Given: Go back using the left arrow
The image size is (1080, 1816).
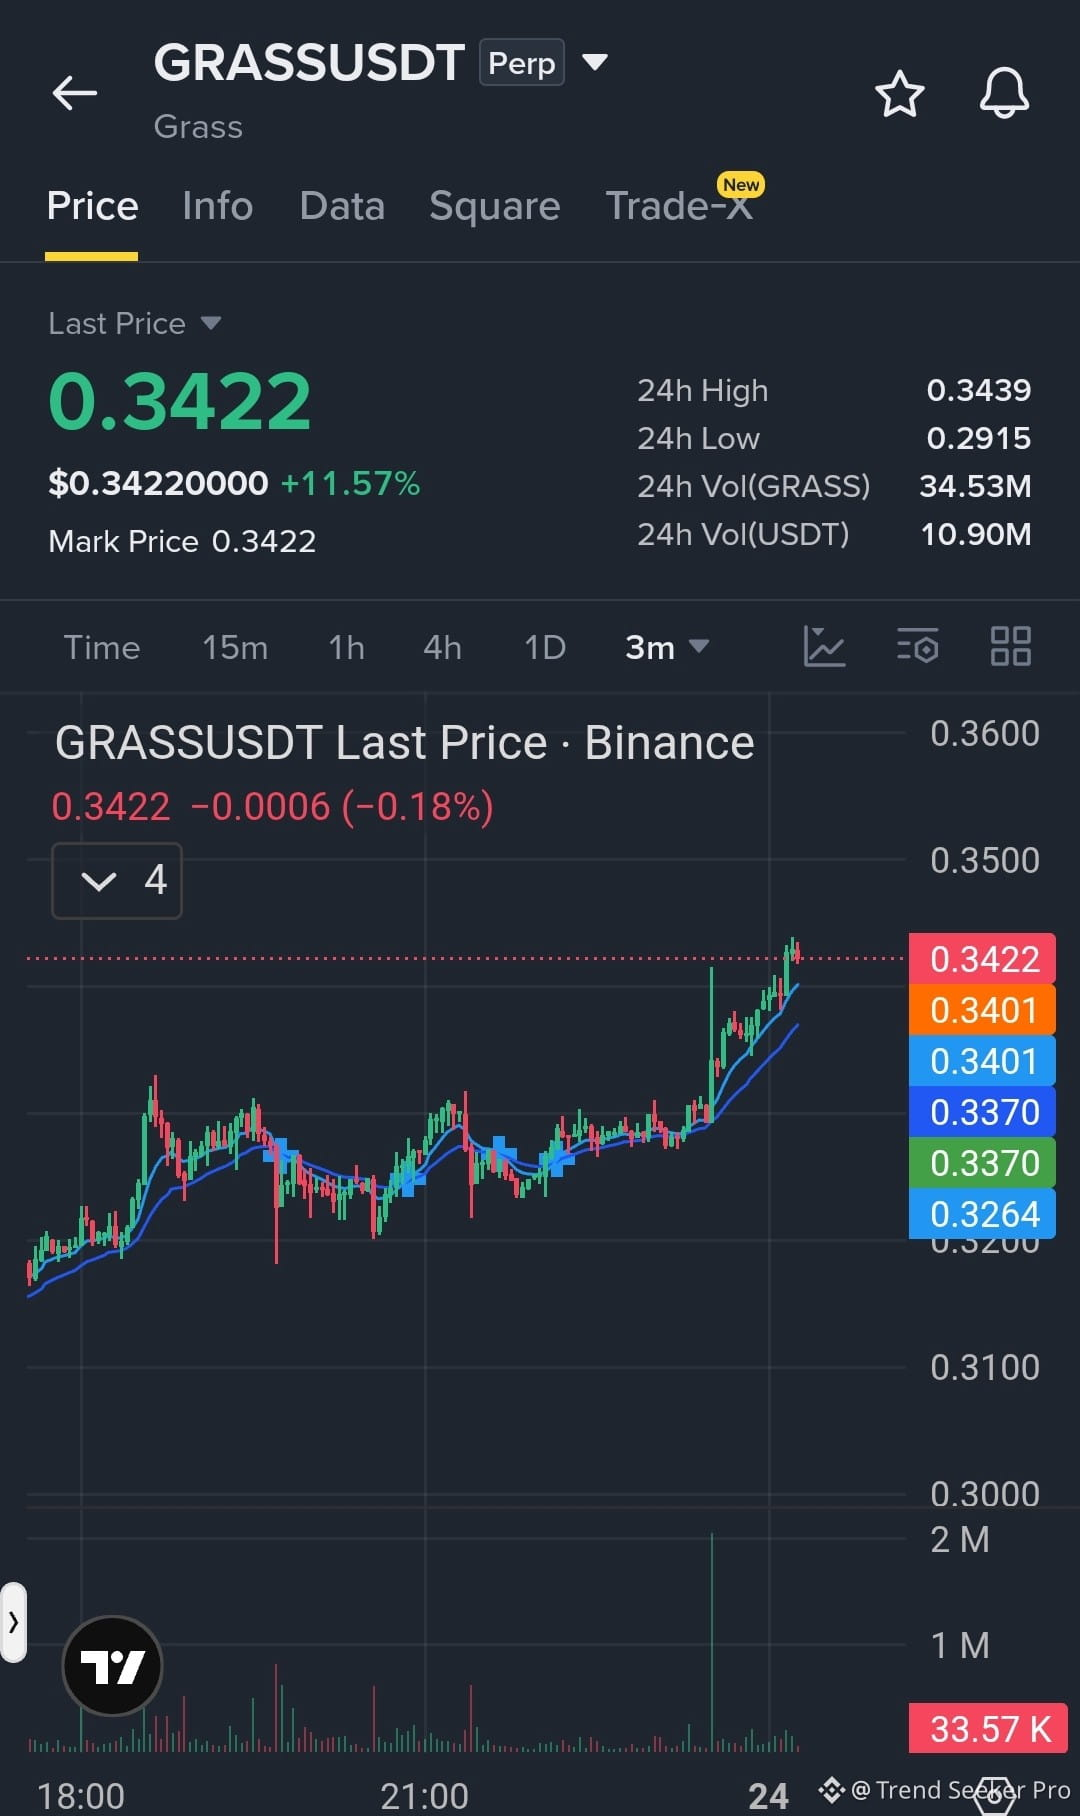Looking at the screenshot, I should click(75, 93).
